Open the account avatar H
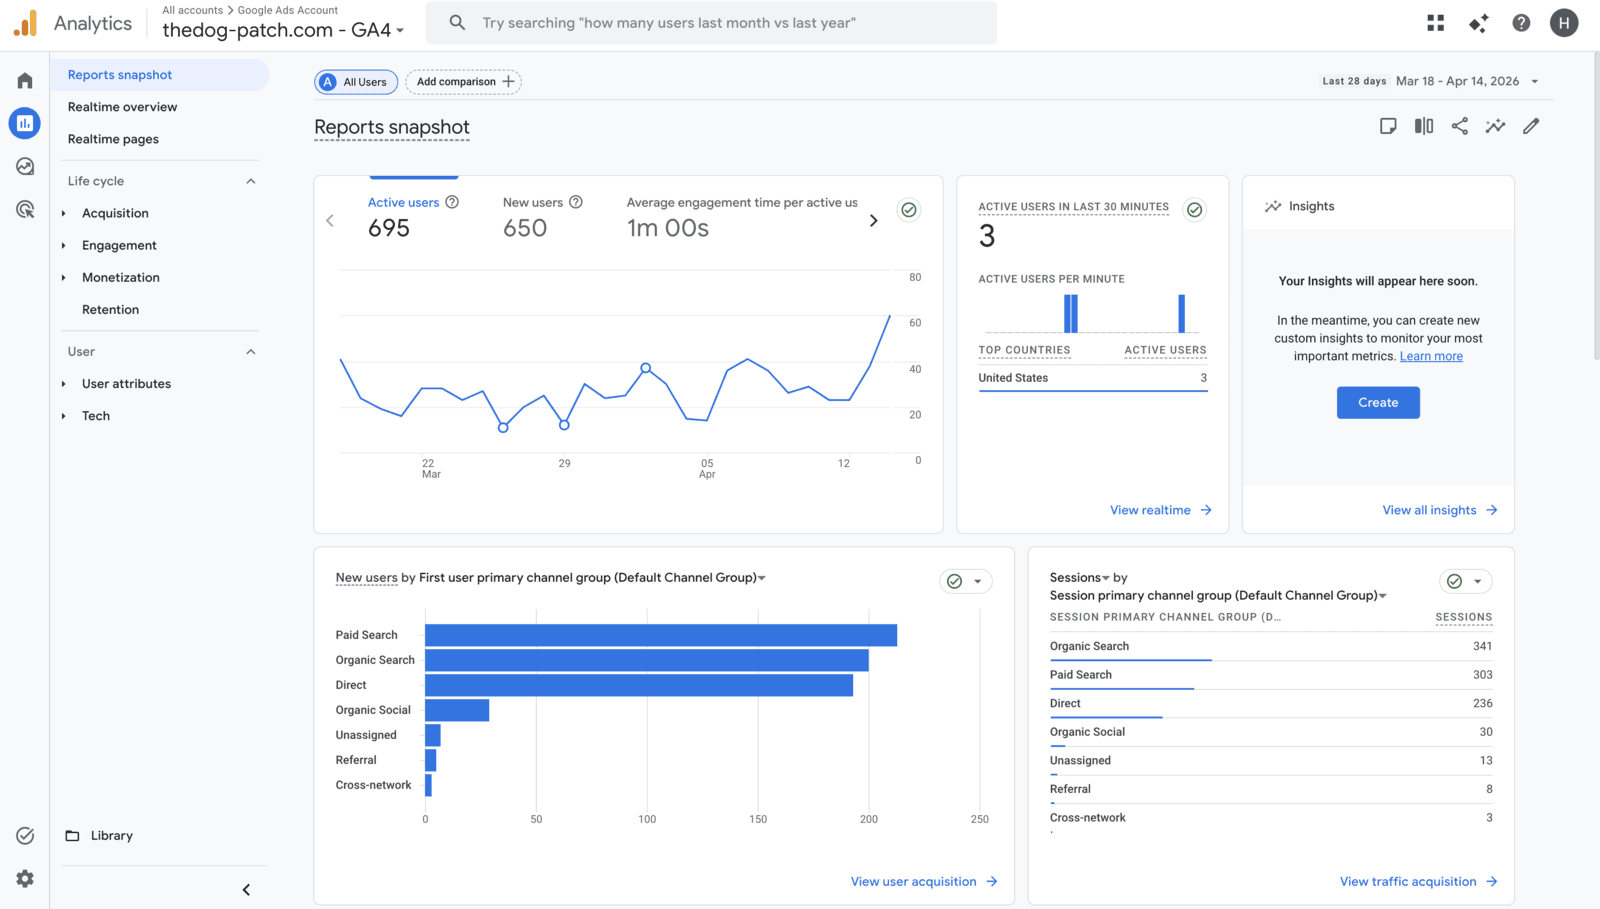Viewport: 1600px width, 909px height. coord(1564,23)
